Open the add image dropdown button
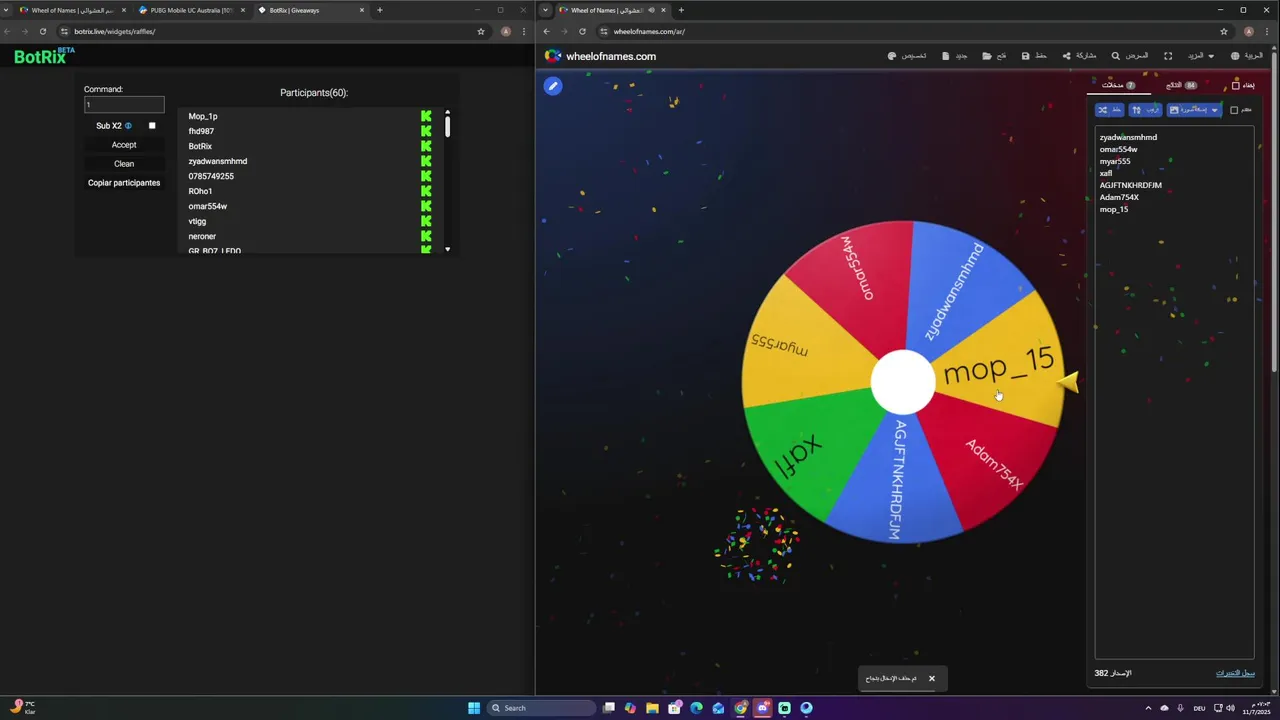The height and width of the screenshot is (720, 1280). 1194,110
